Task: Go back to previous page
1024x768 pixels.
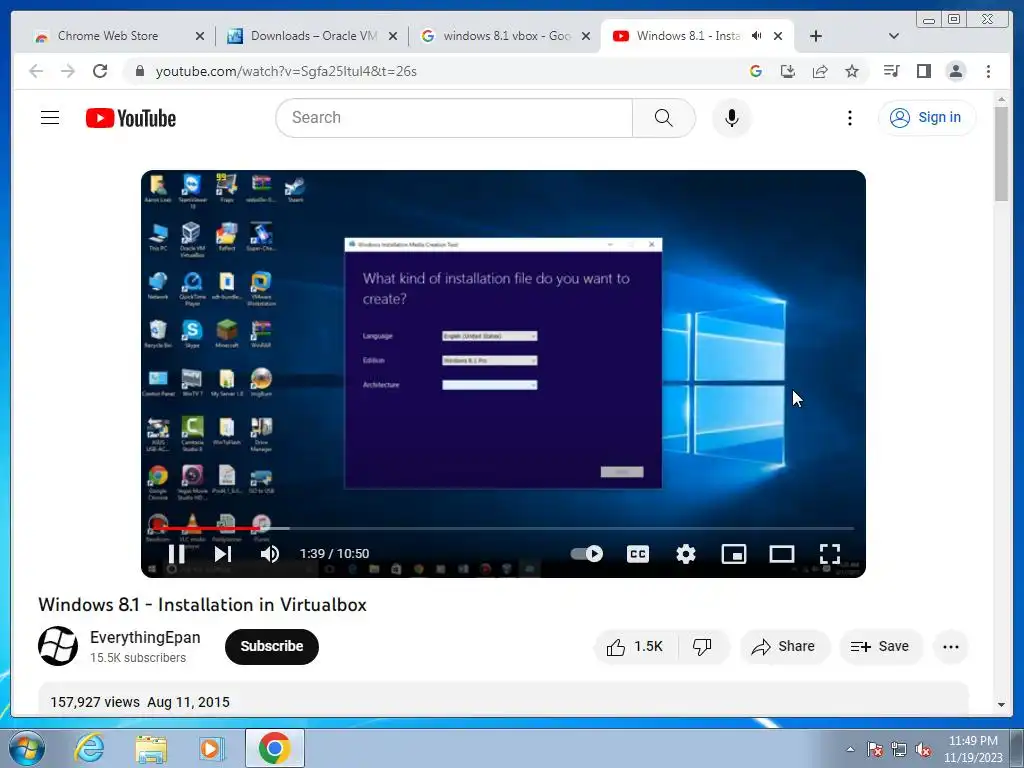Action: pos(36,71)
